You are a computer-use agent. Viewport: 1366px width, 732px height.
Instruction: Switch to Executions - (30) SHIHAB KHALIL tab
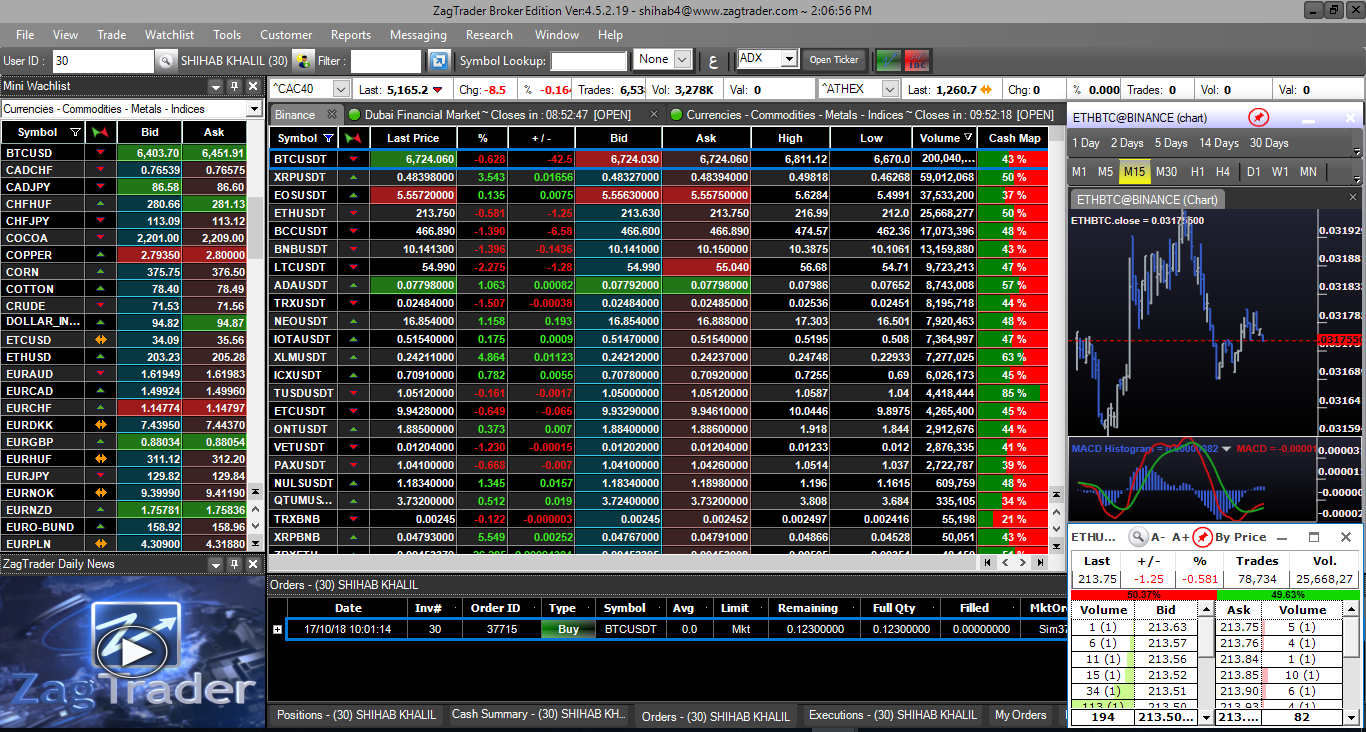point(892,715)
